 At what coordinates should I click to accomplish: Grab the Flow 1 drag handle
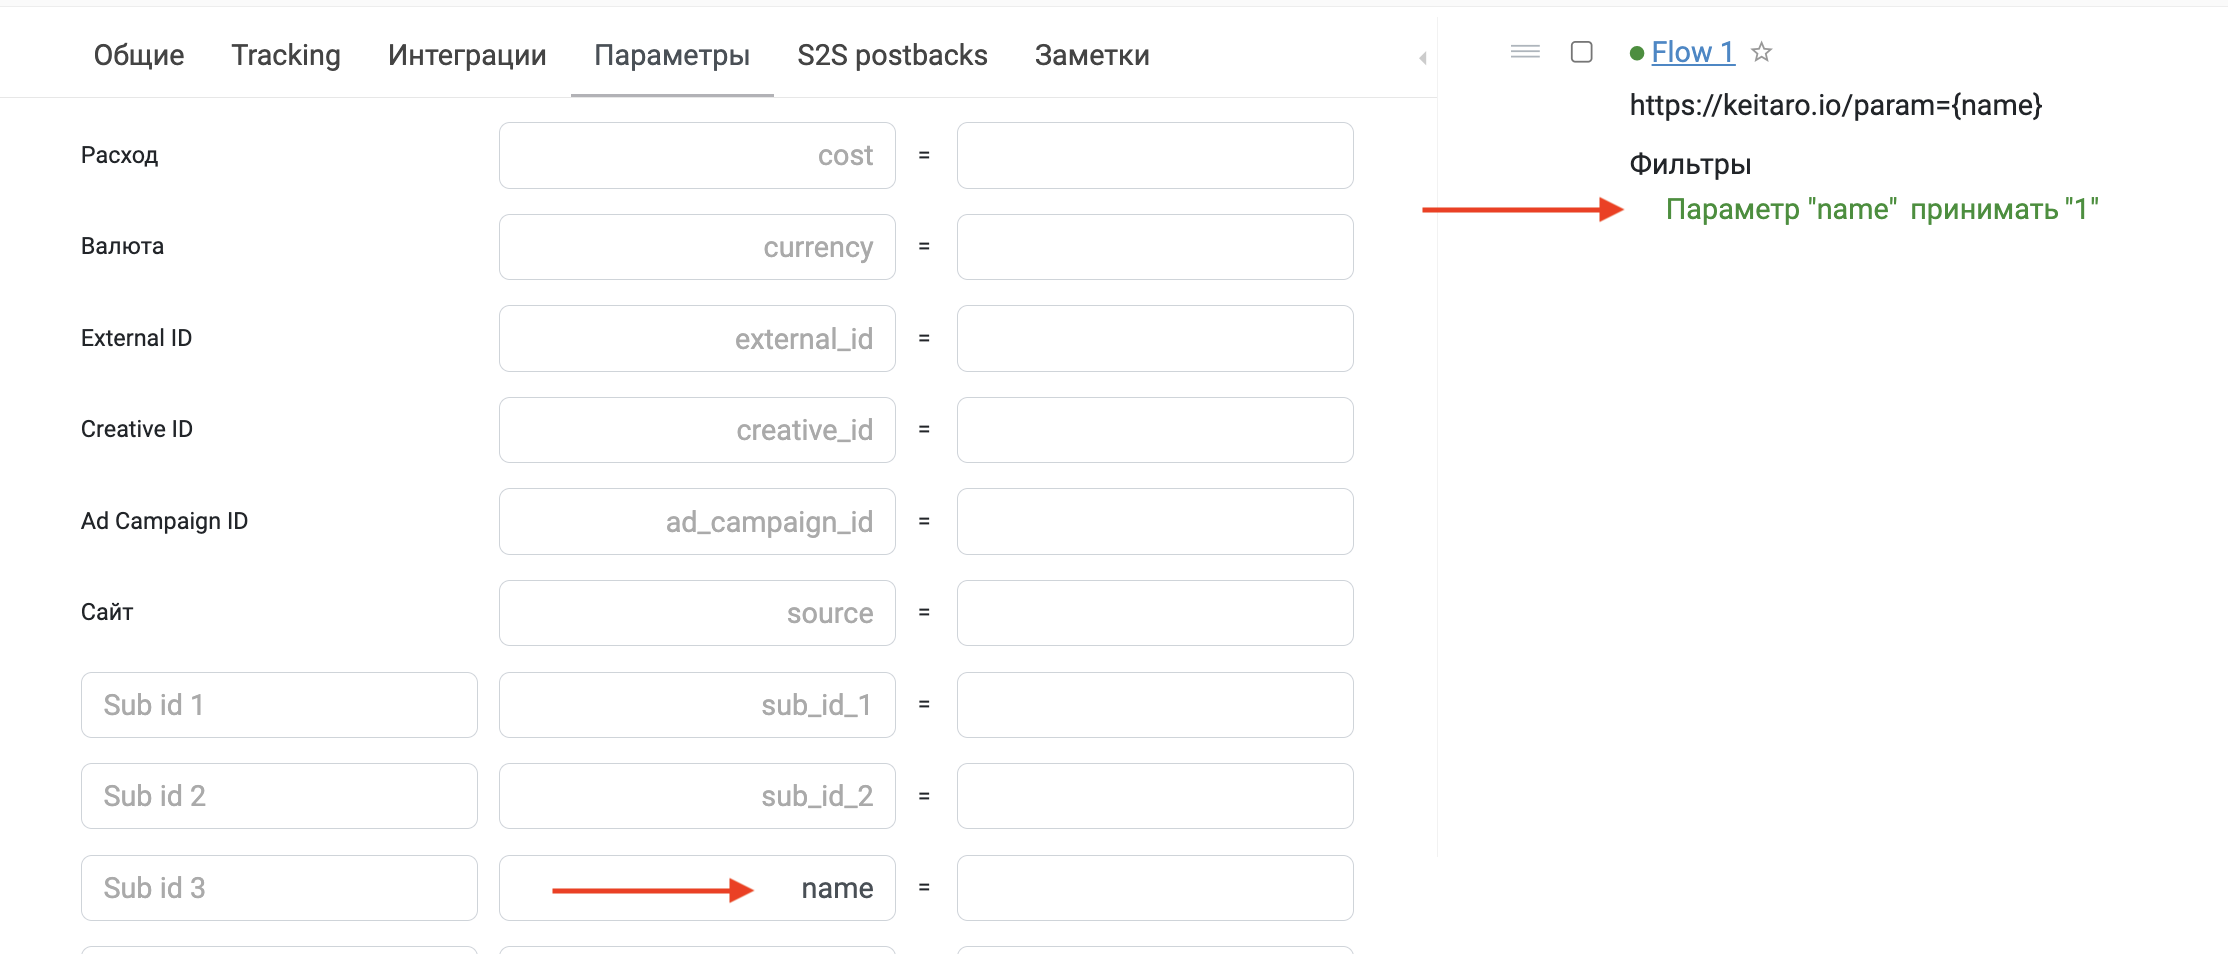[x=1525, y=52]
